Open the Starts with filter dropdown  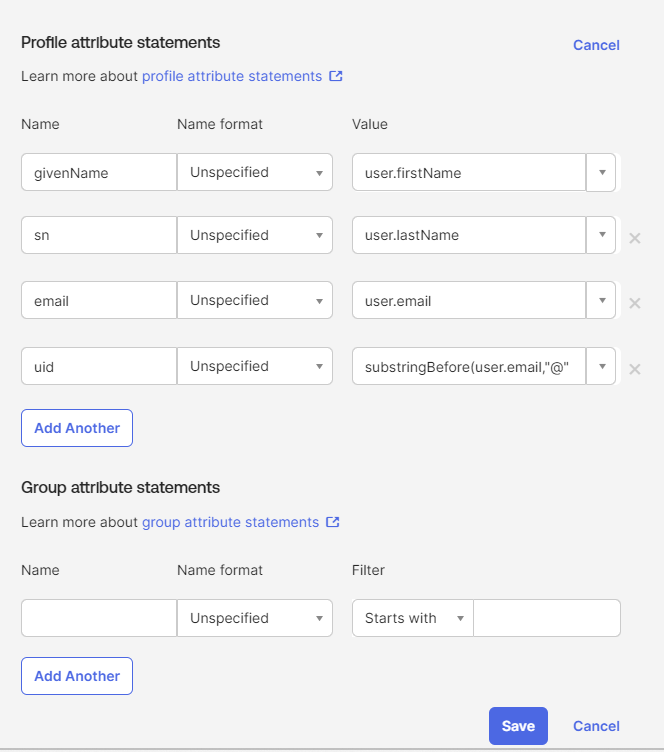(413, 618)
